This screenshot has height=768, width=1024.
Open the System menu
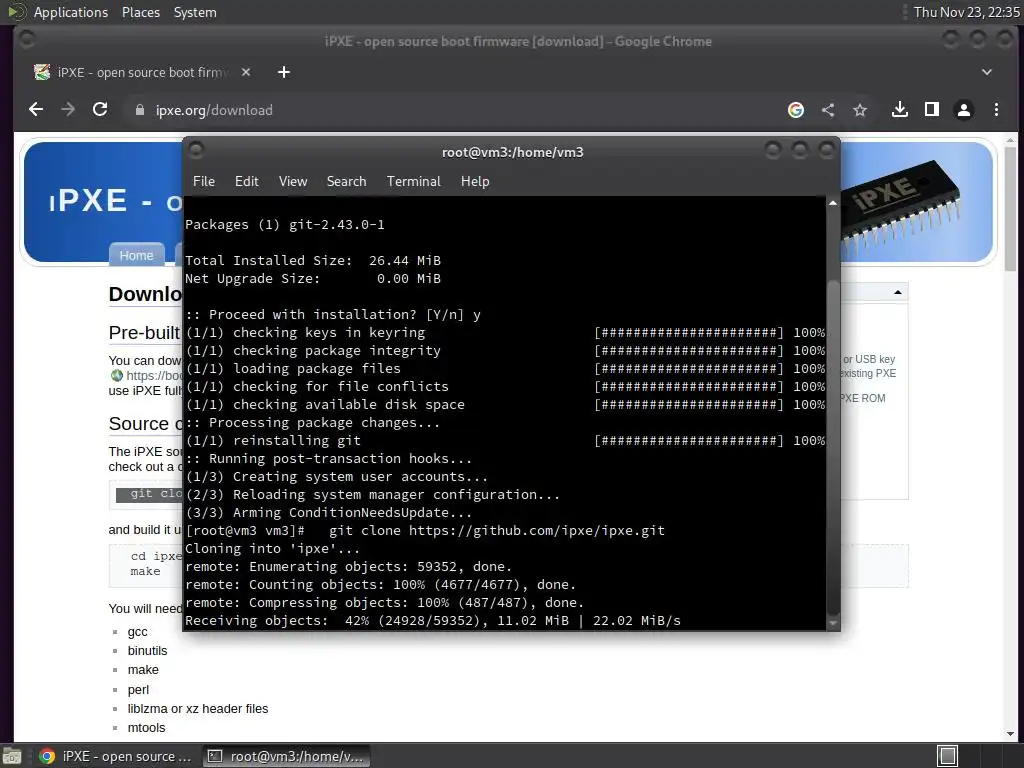(x=195, y=12)
